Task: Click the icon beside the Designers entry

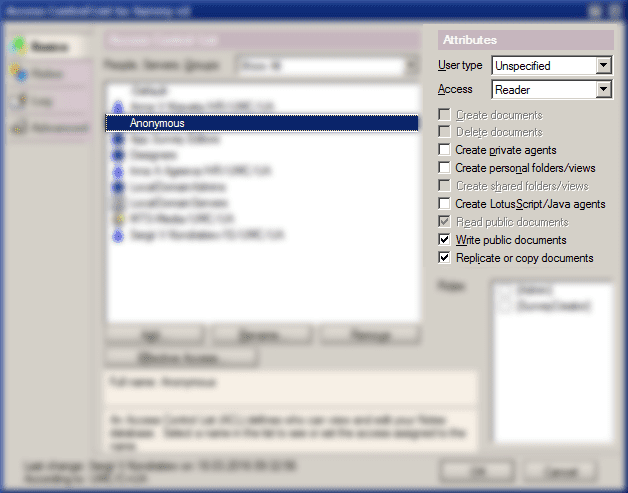Action: click(119, 155)
